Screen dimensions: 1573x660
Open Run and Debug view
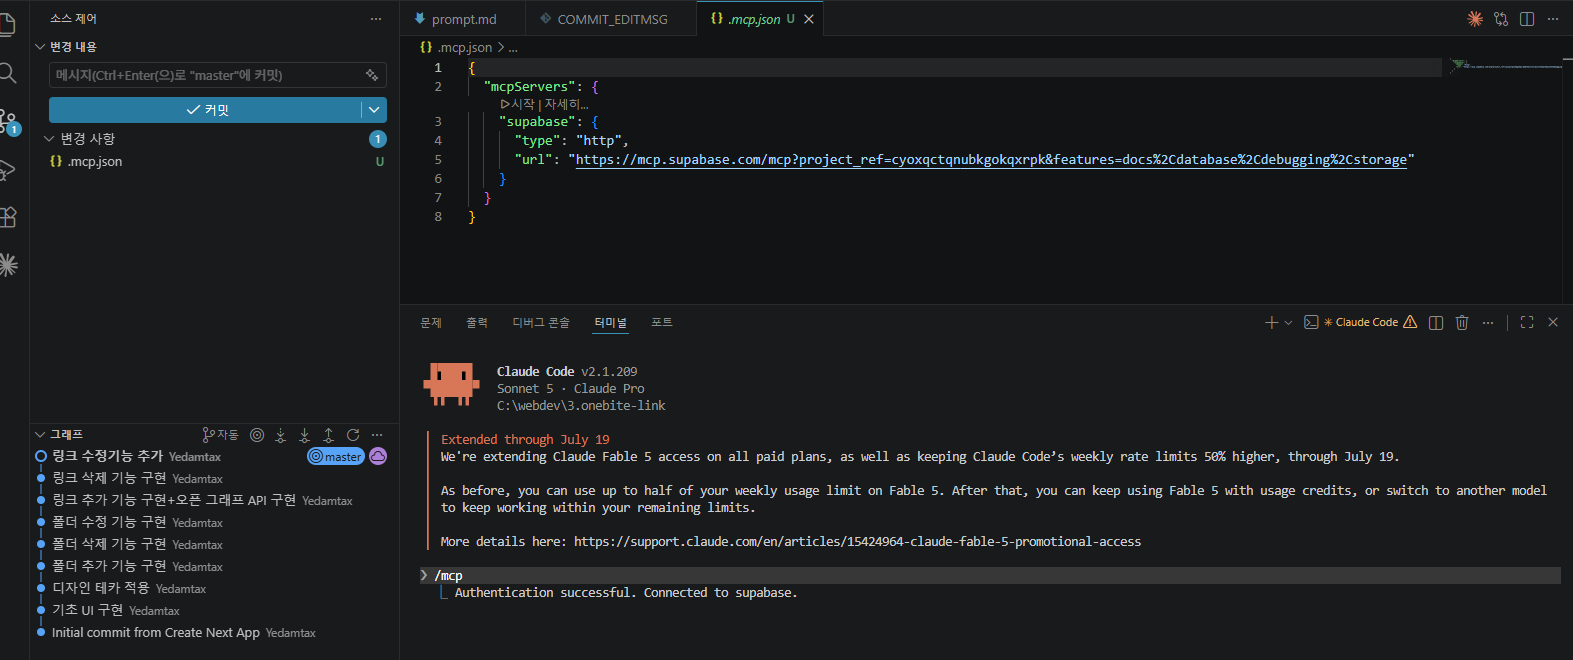(7, 170)
